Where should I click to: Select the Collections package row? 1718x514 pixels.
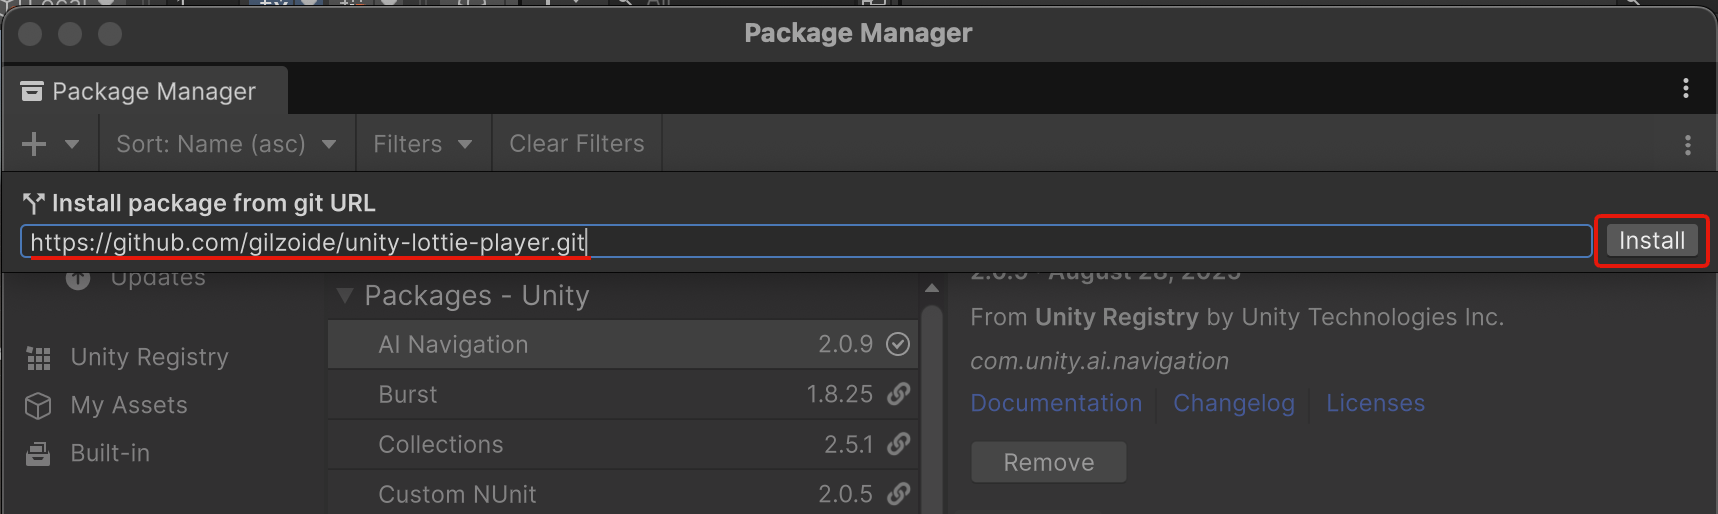622,444
